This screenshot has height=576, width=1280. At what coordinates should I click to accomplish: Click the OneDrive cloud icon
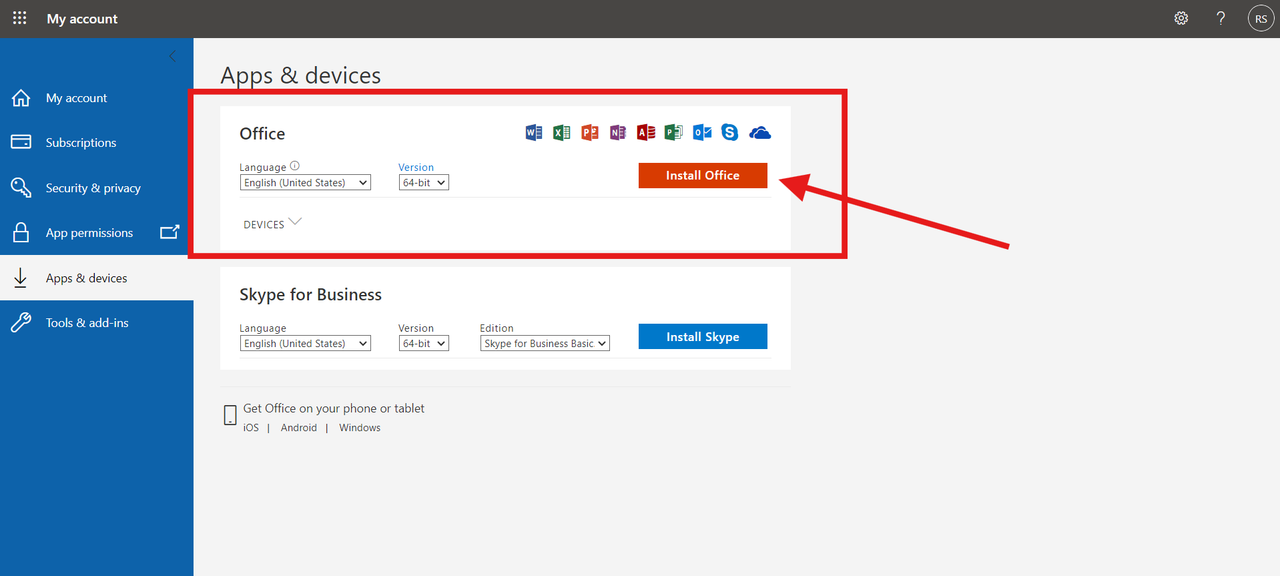[760, 133]
